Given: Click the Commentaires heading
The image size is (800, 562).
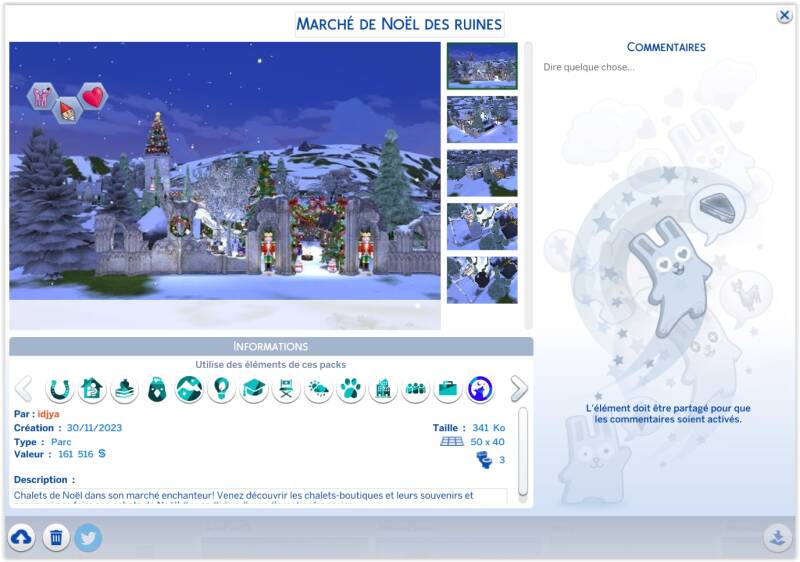Looking at the screenshot, I should (x=666, y=47).
